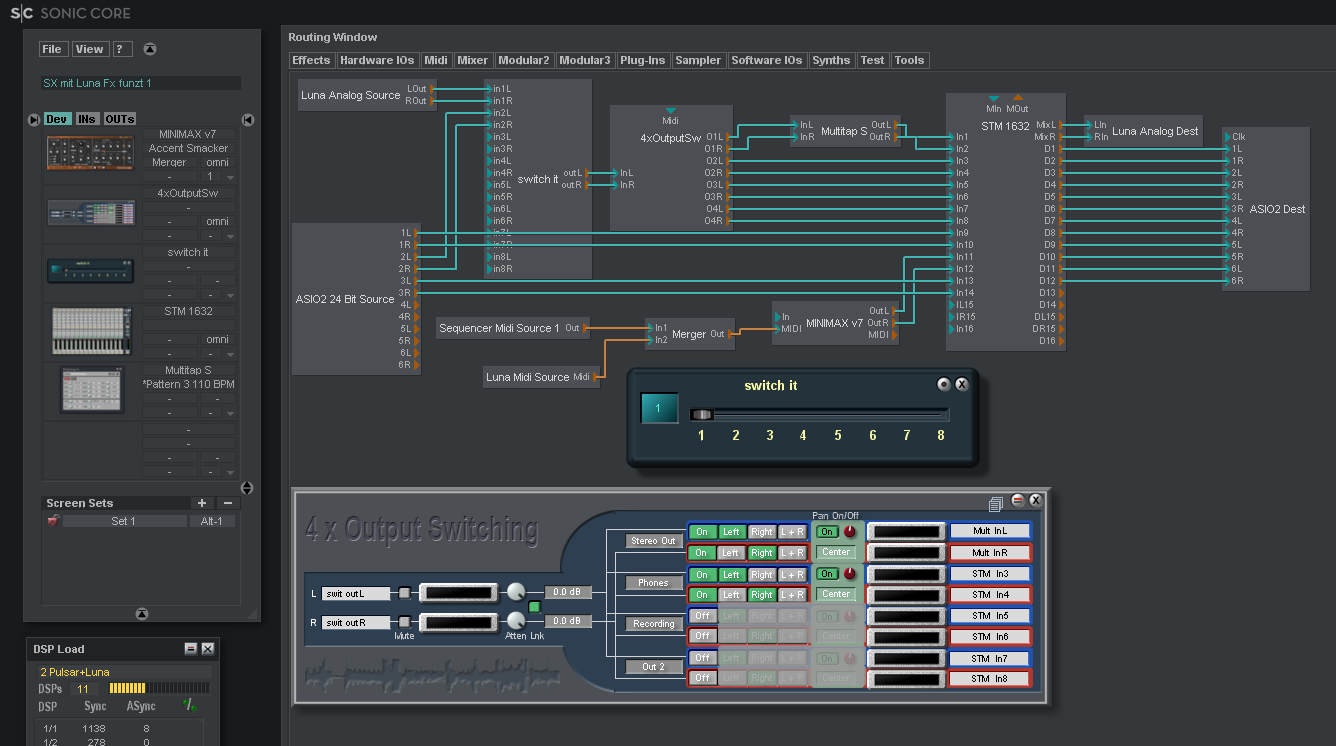Open the Synths menu in Routing Window
This screenshot has width=1336, height=746.
(831, 60)
